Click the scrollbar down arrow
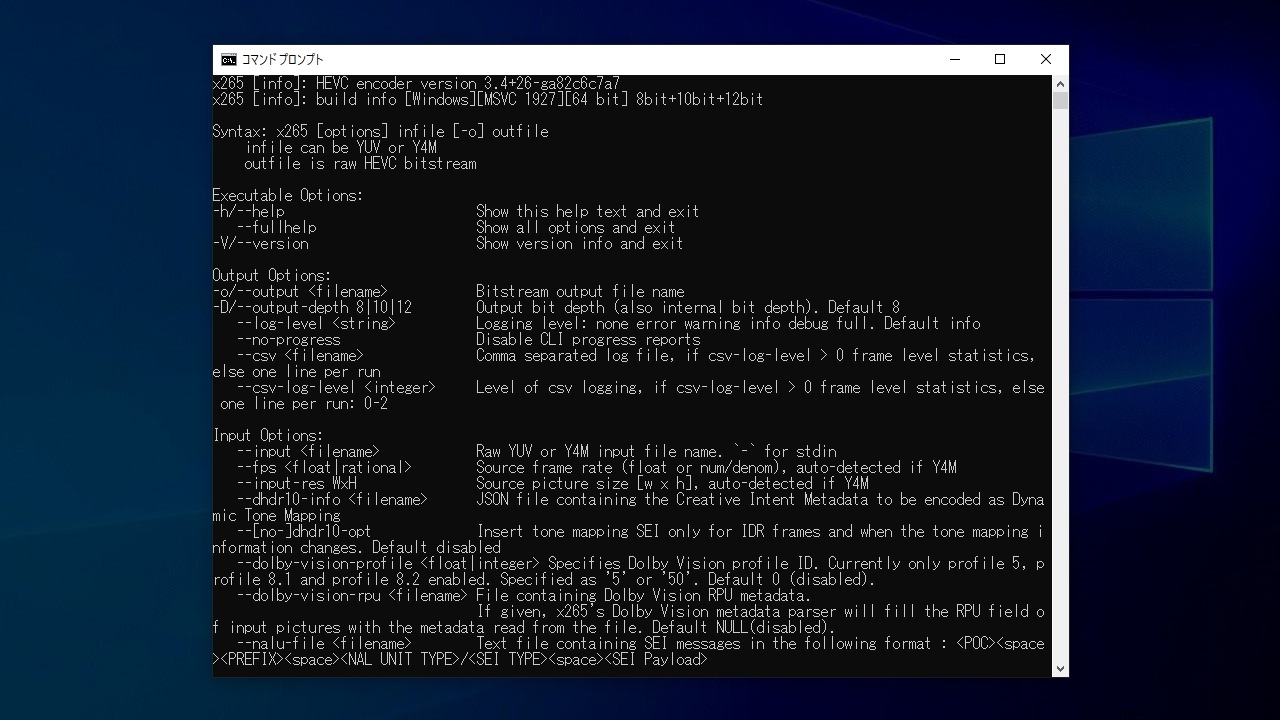 [x=1060, y=668]
